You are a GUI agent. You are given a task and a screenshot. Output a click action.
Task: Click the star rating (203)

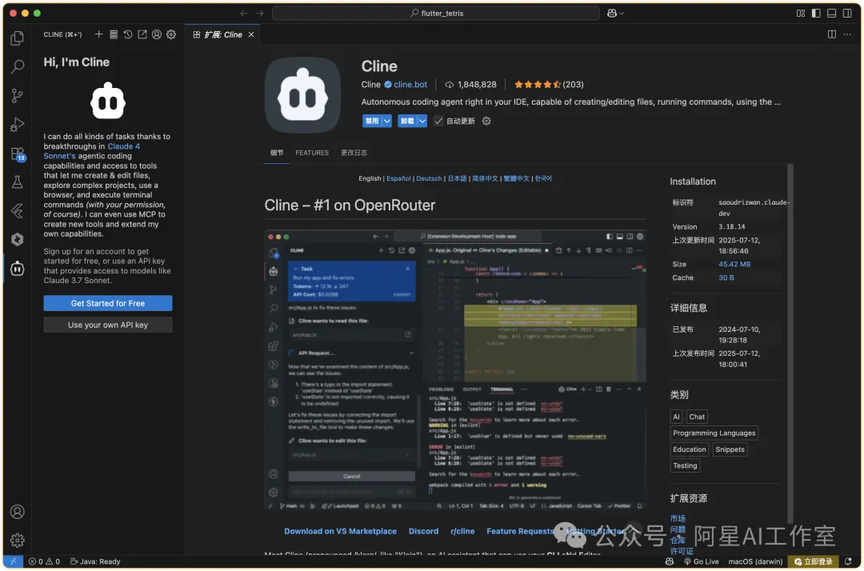[549, 84]
